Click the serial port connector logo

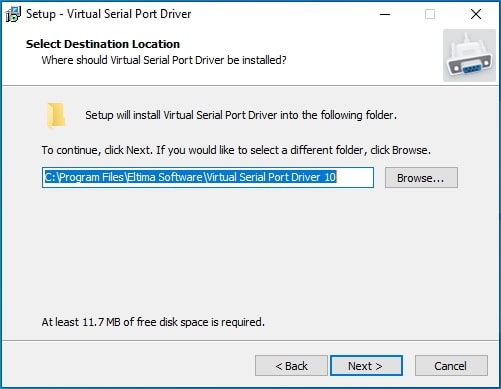click(x=469, y=55)
